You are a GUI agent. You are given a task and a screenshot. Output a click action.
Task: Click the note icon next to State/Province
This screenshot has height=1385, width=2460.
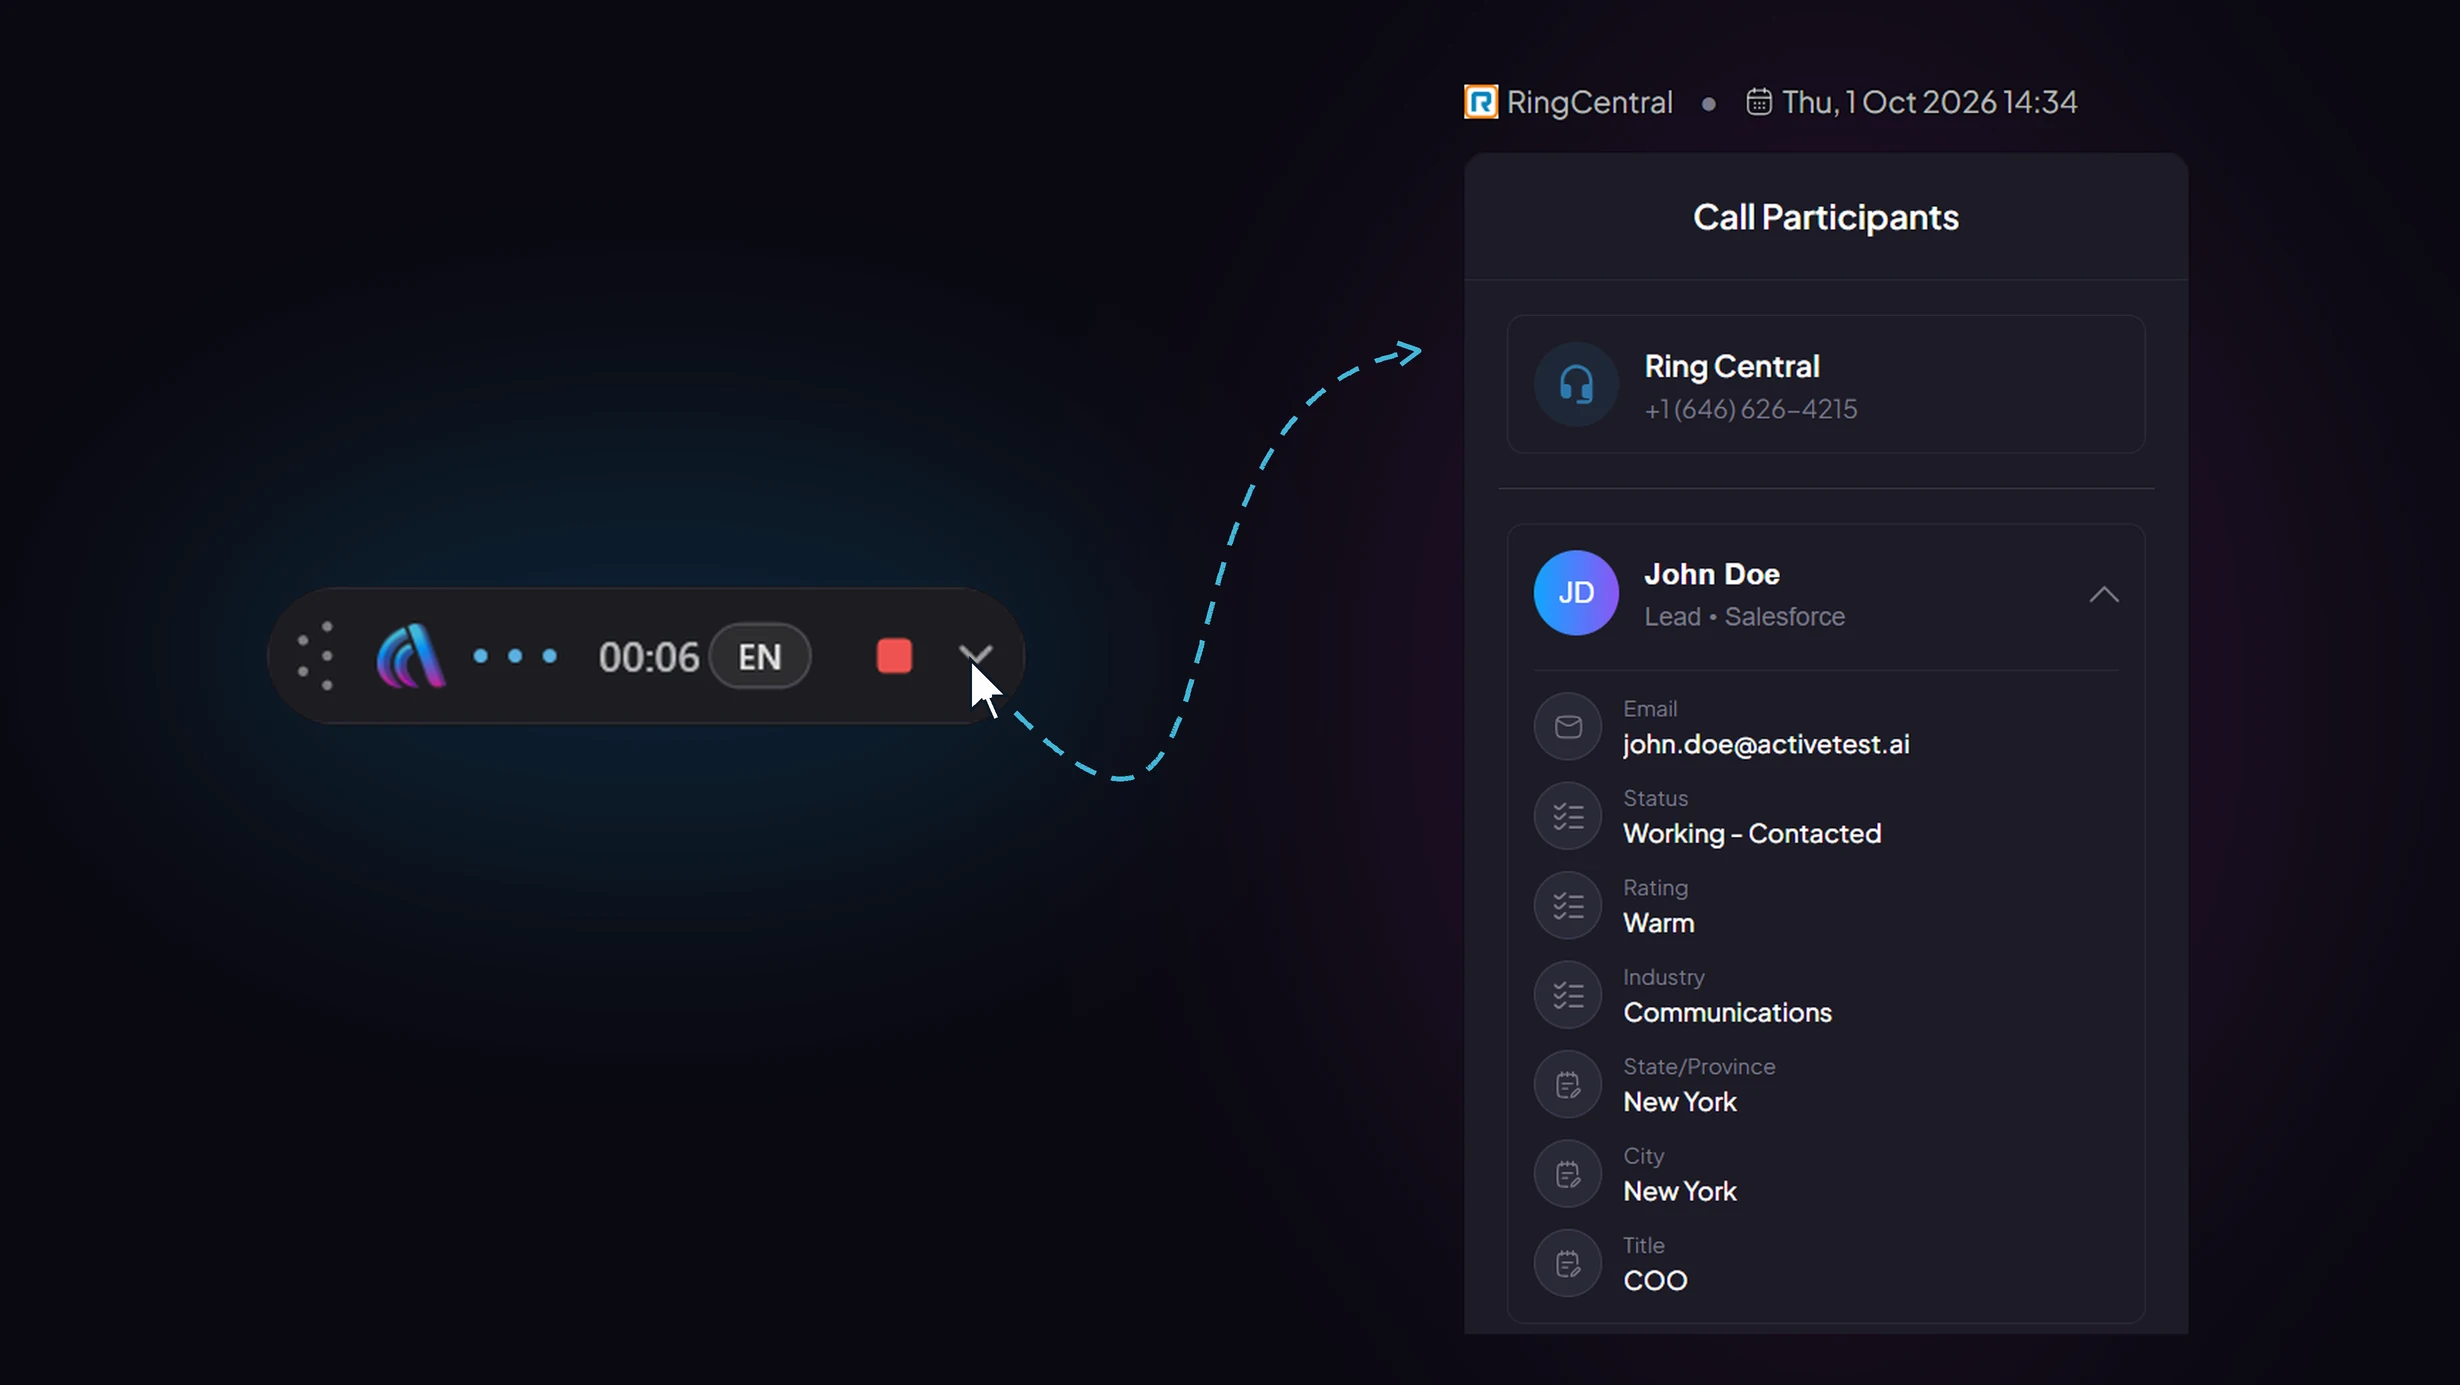pyautogui.click(x=1568, y=1085)
